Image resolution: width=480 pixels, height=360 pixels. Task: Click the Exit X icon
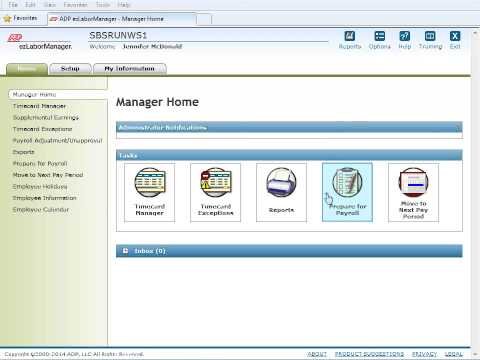[x=455, y=36]
